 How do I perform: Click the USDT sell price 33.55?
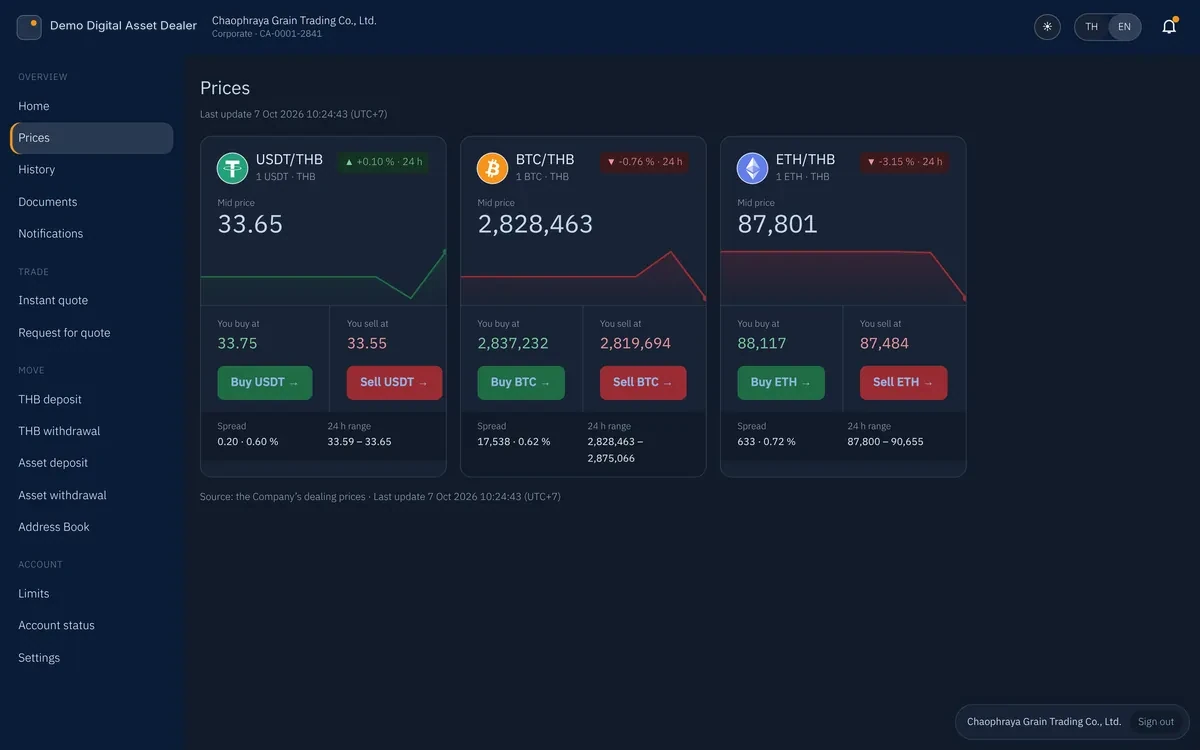coord(367,343)
